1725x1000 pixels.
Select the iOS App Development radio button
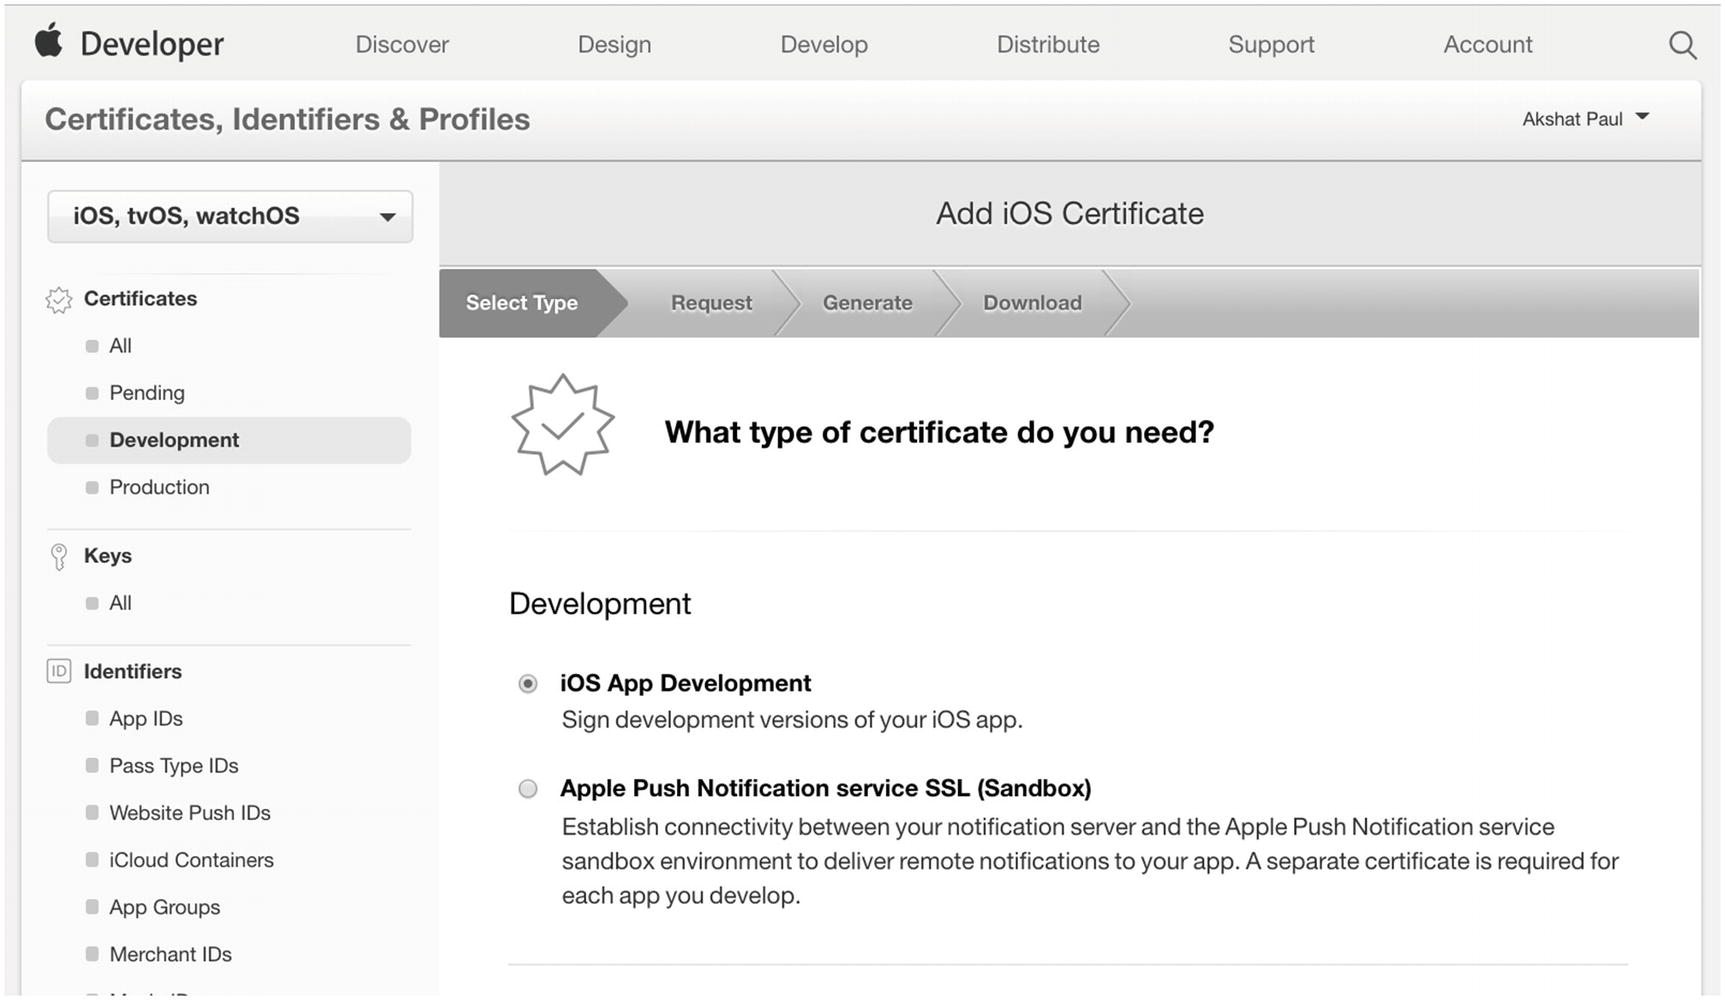[528, 684]
